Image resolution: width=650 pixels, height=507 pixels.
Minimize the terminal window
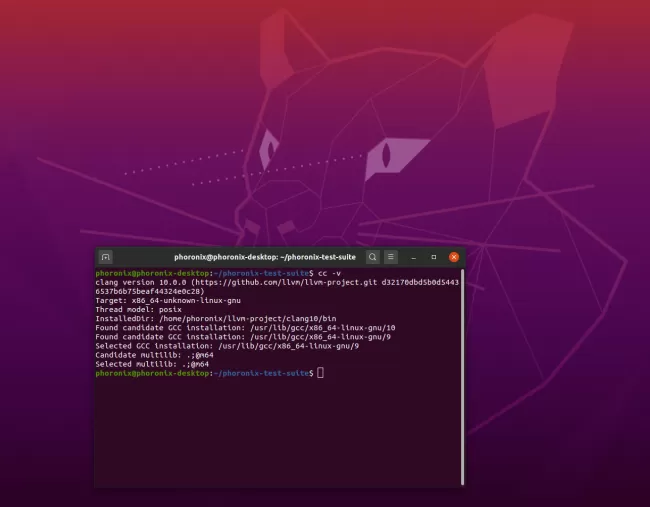[414, 257]
